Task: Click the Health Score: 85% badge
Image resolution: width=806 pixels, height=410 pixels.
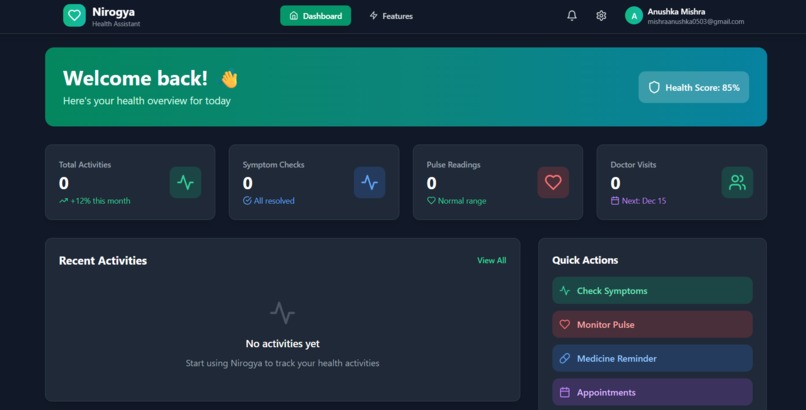Action: point(693,87)
